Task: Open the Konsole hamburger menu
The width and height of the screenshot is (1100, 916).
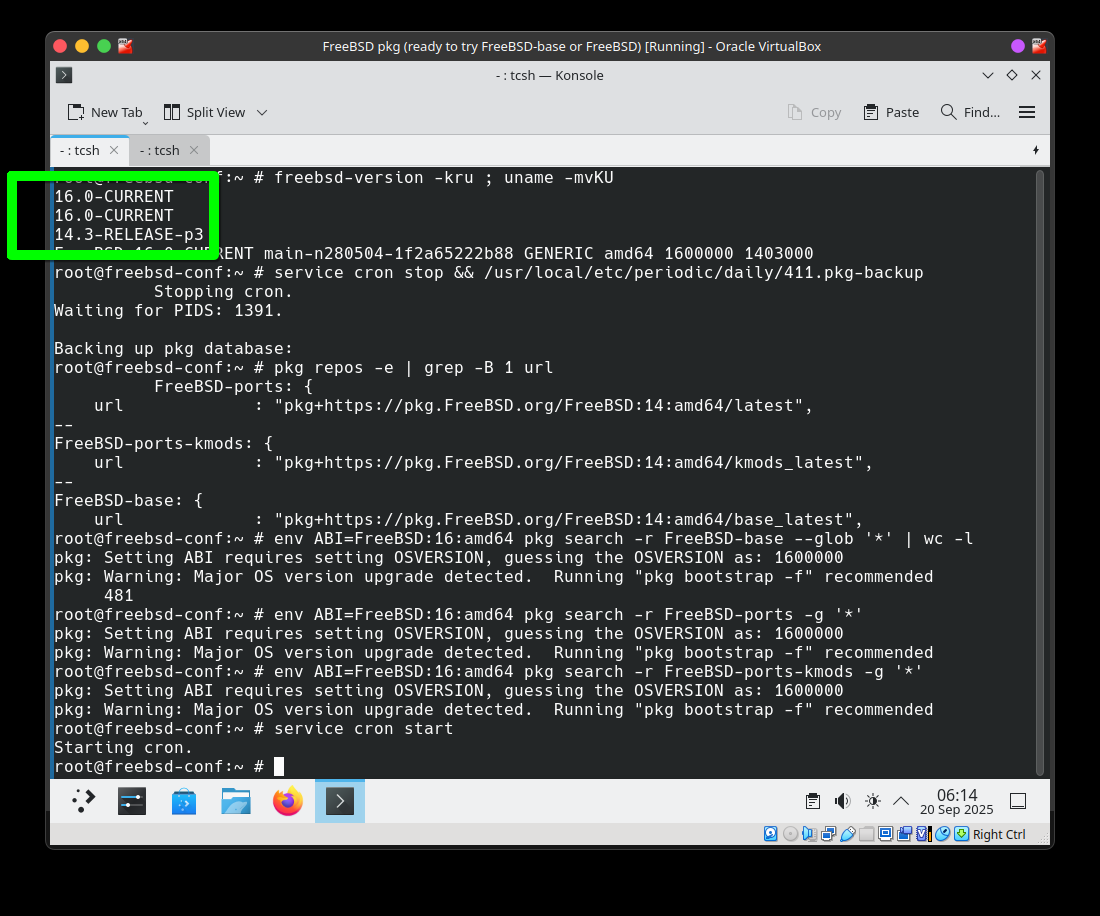Action: click(1027, 112)
